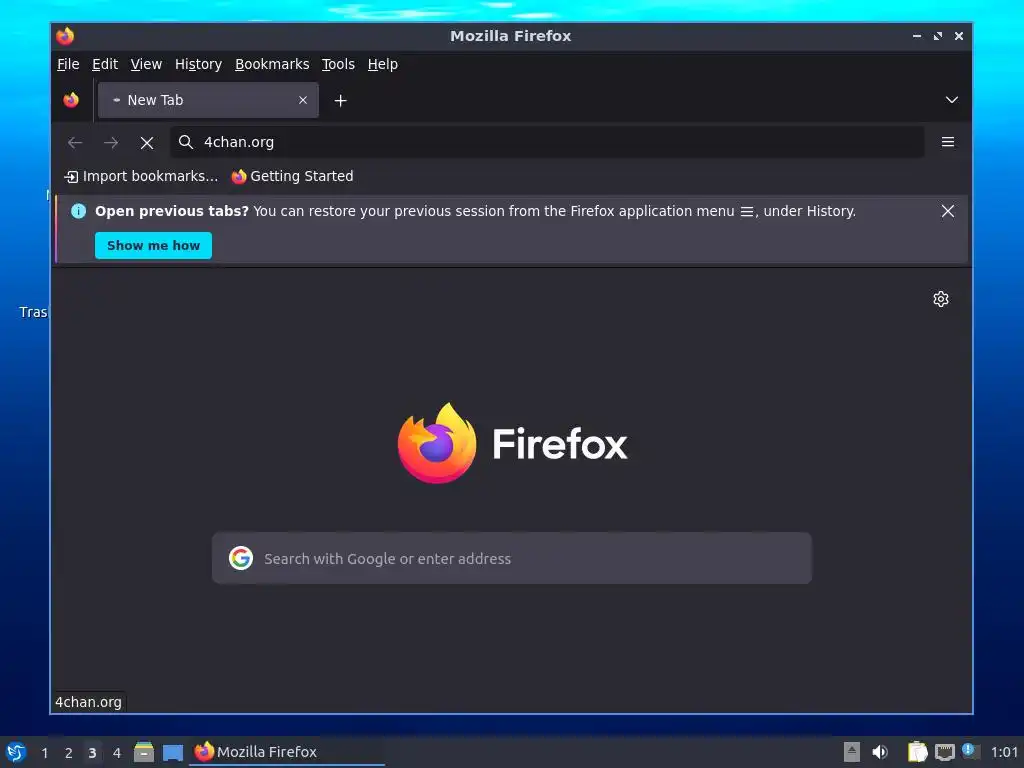This screenshot has height=768, width=1024.
Task: Click Import bookmarks bookmark toolbar item
Action: (x=141, y=176)
